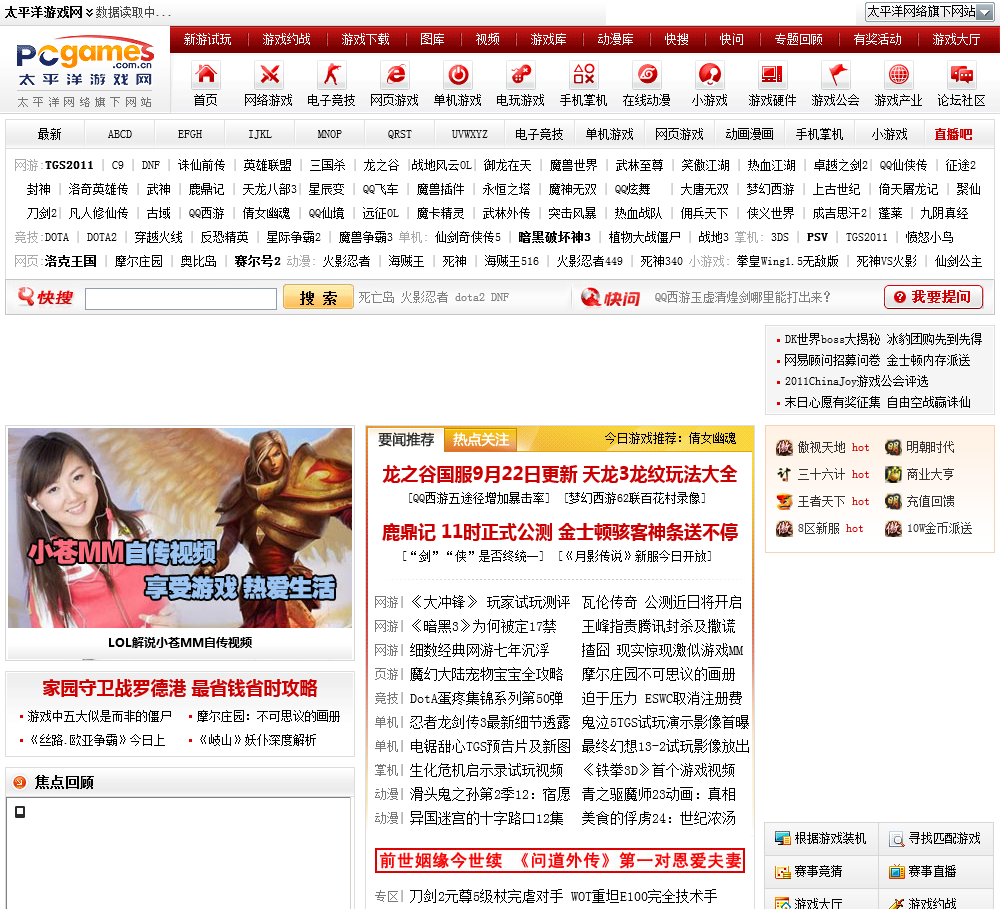Expand the 太平洋游戏网 site dropdown
The height and width of the screenshot is (909, 1000).
pos(89,12)
